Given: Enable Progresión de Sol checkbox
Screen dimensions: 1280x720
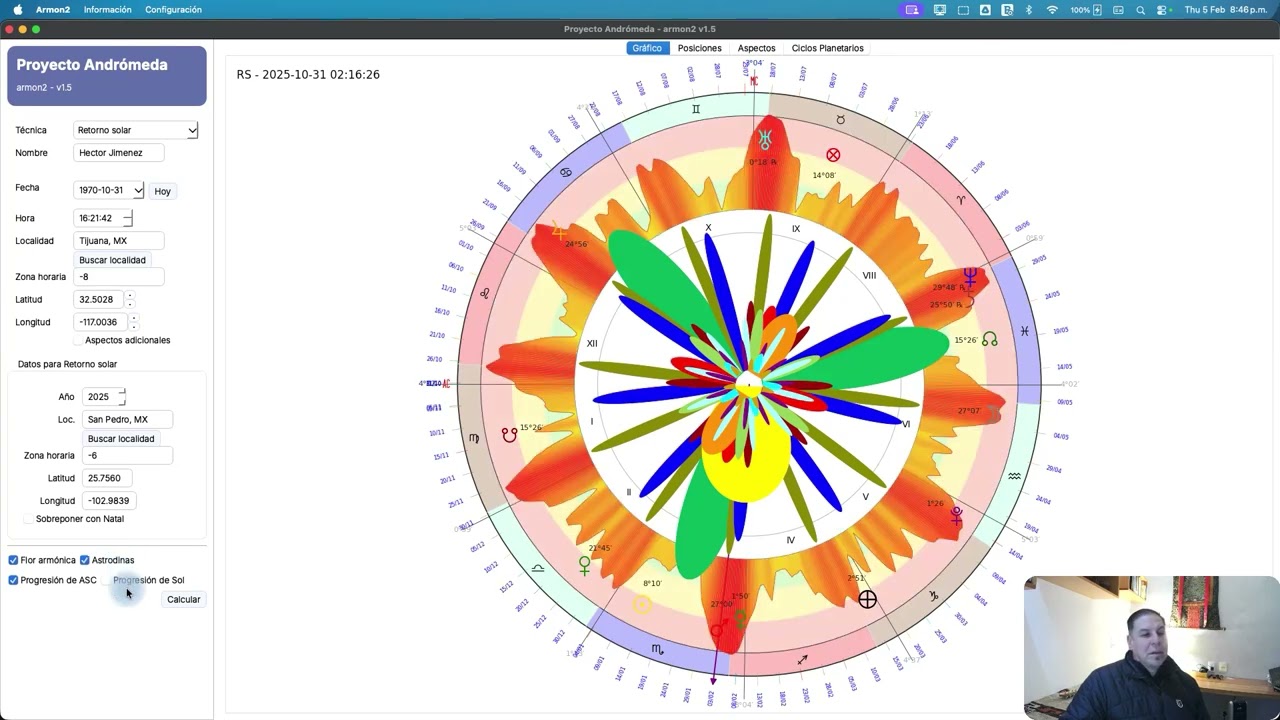Looking at the screenshot, I should tap(106, 580).
